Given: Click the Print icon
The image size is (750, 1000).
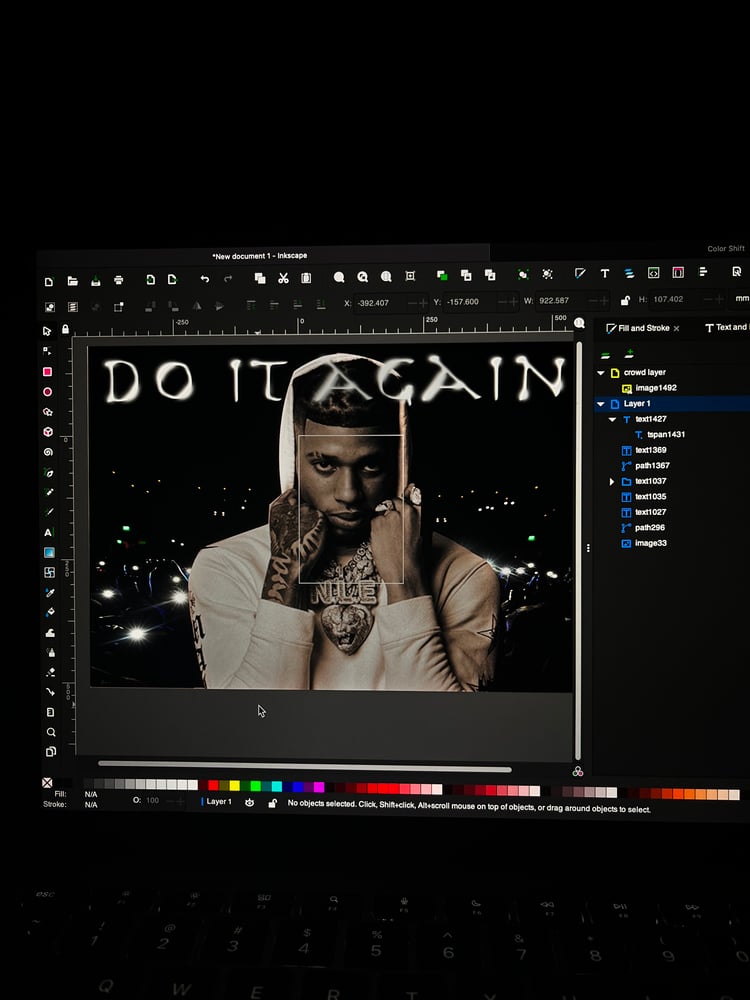Looking at the screenshot, I should [x=119, y=280].
